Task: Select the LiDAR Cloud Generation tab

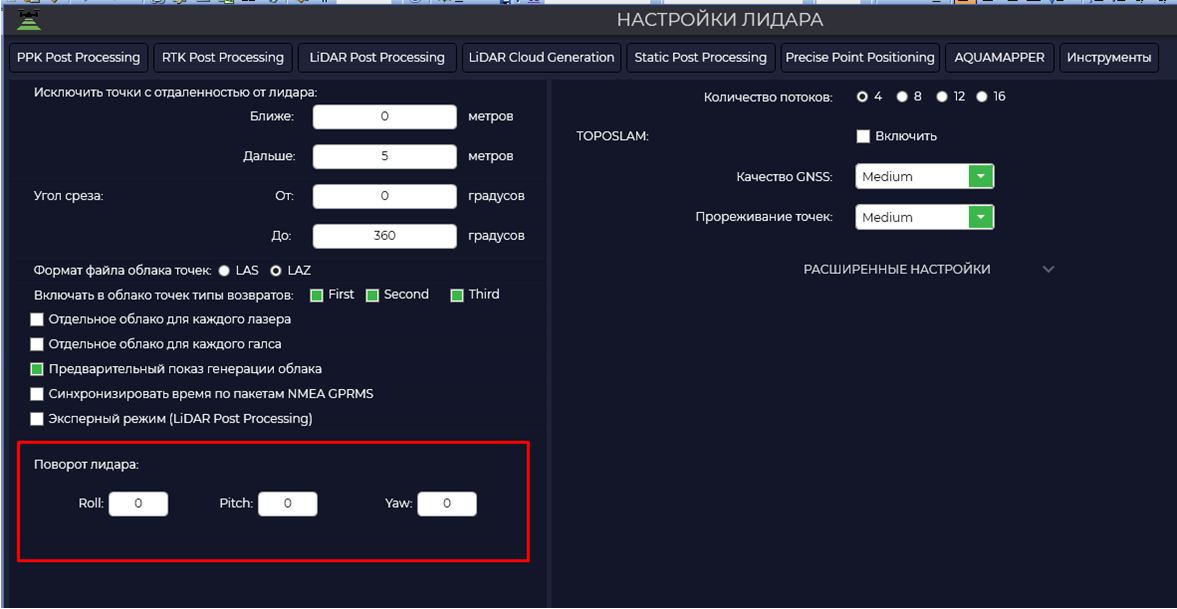Action: pos(541,58)
